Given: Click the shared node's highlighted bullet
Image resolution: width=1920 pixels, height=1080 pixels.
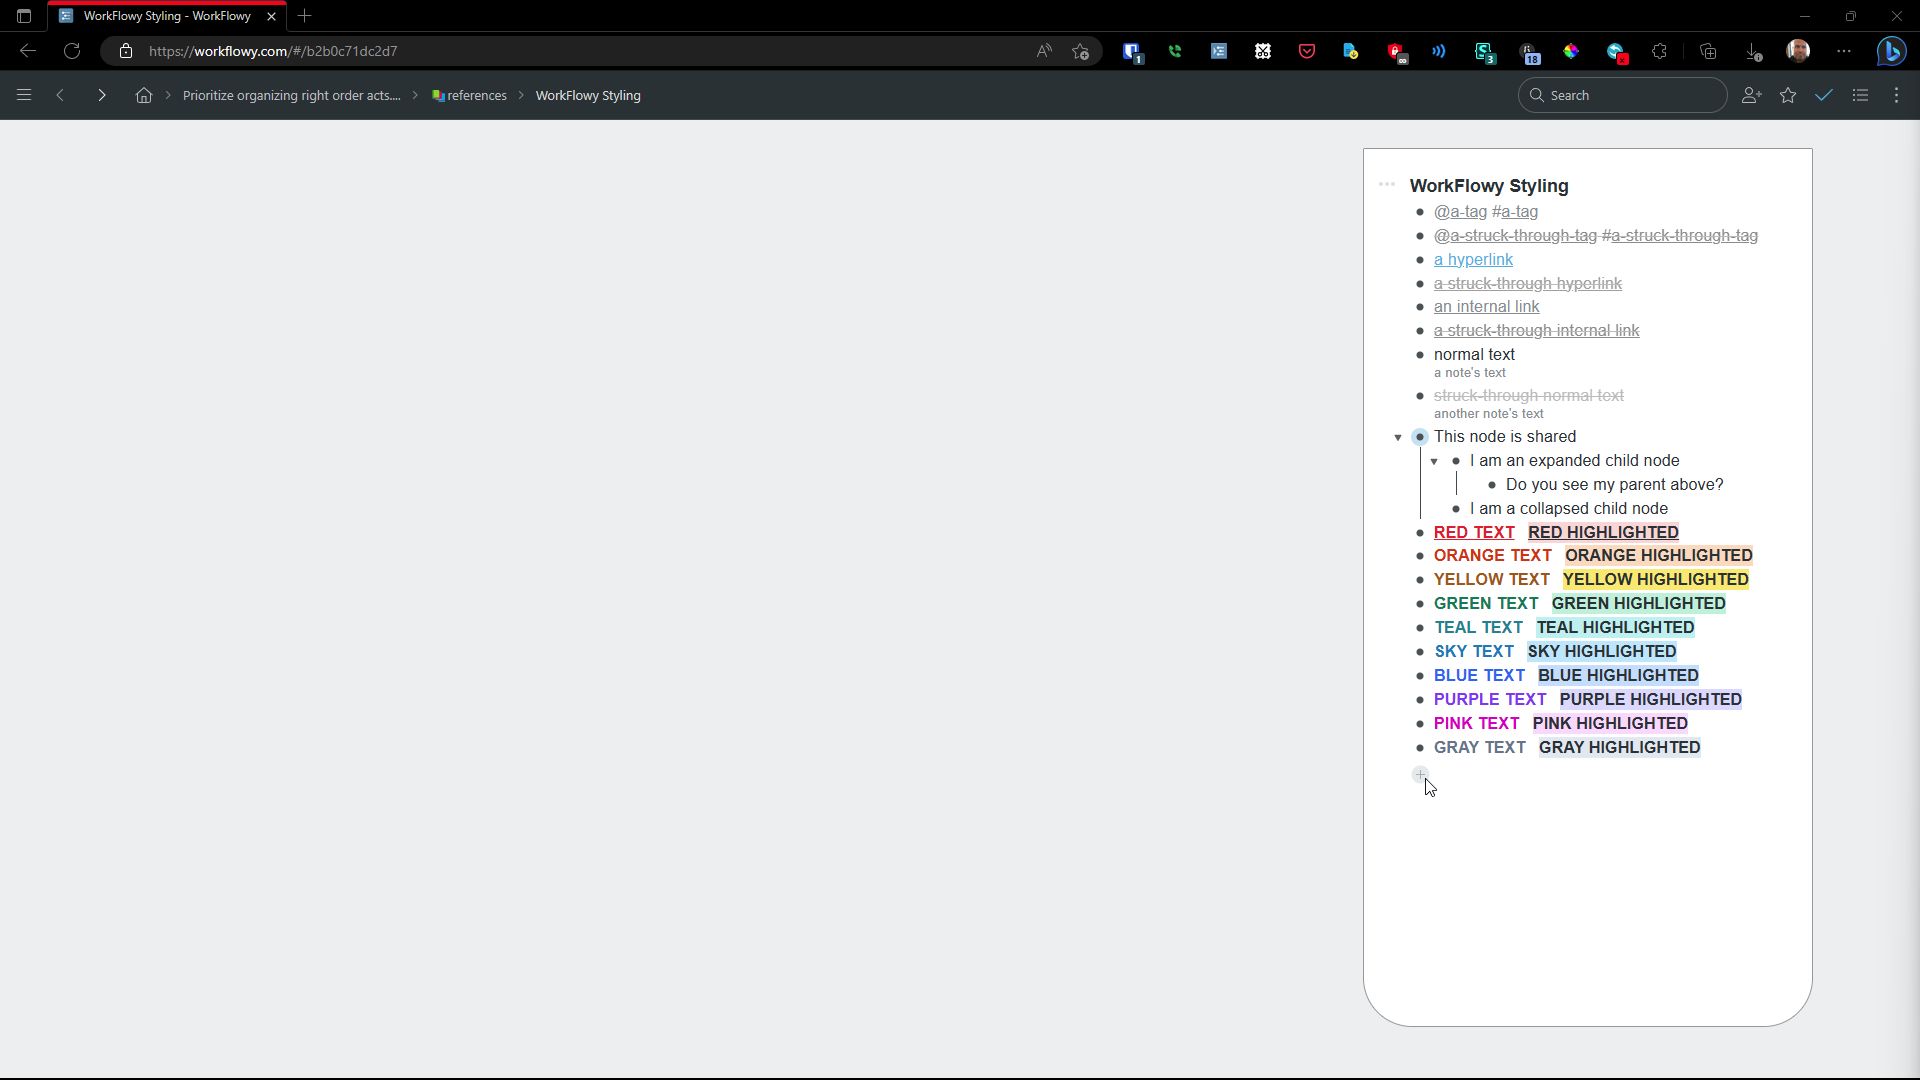Looking at the screenshot, I should pos(1419,437).
